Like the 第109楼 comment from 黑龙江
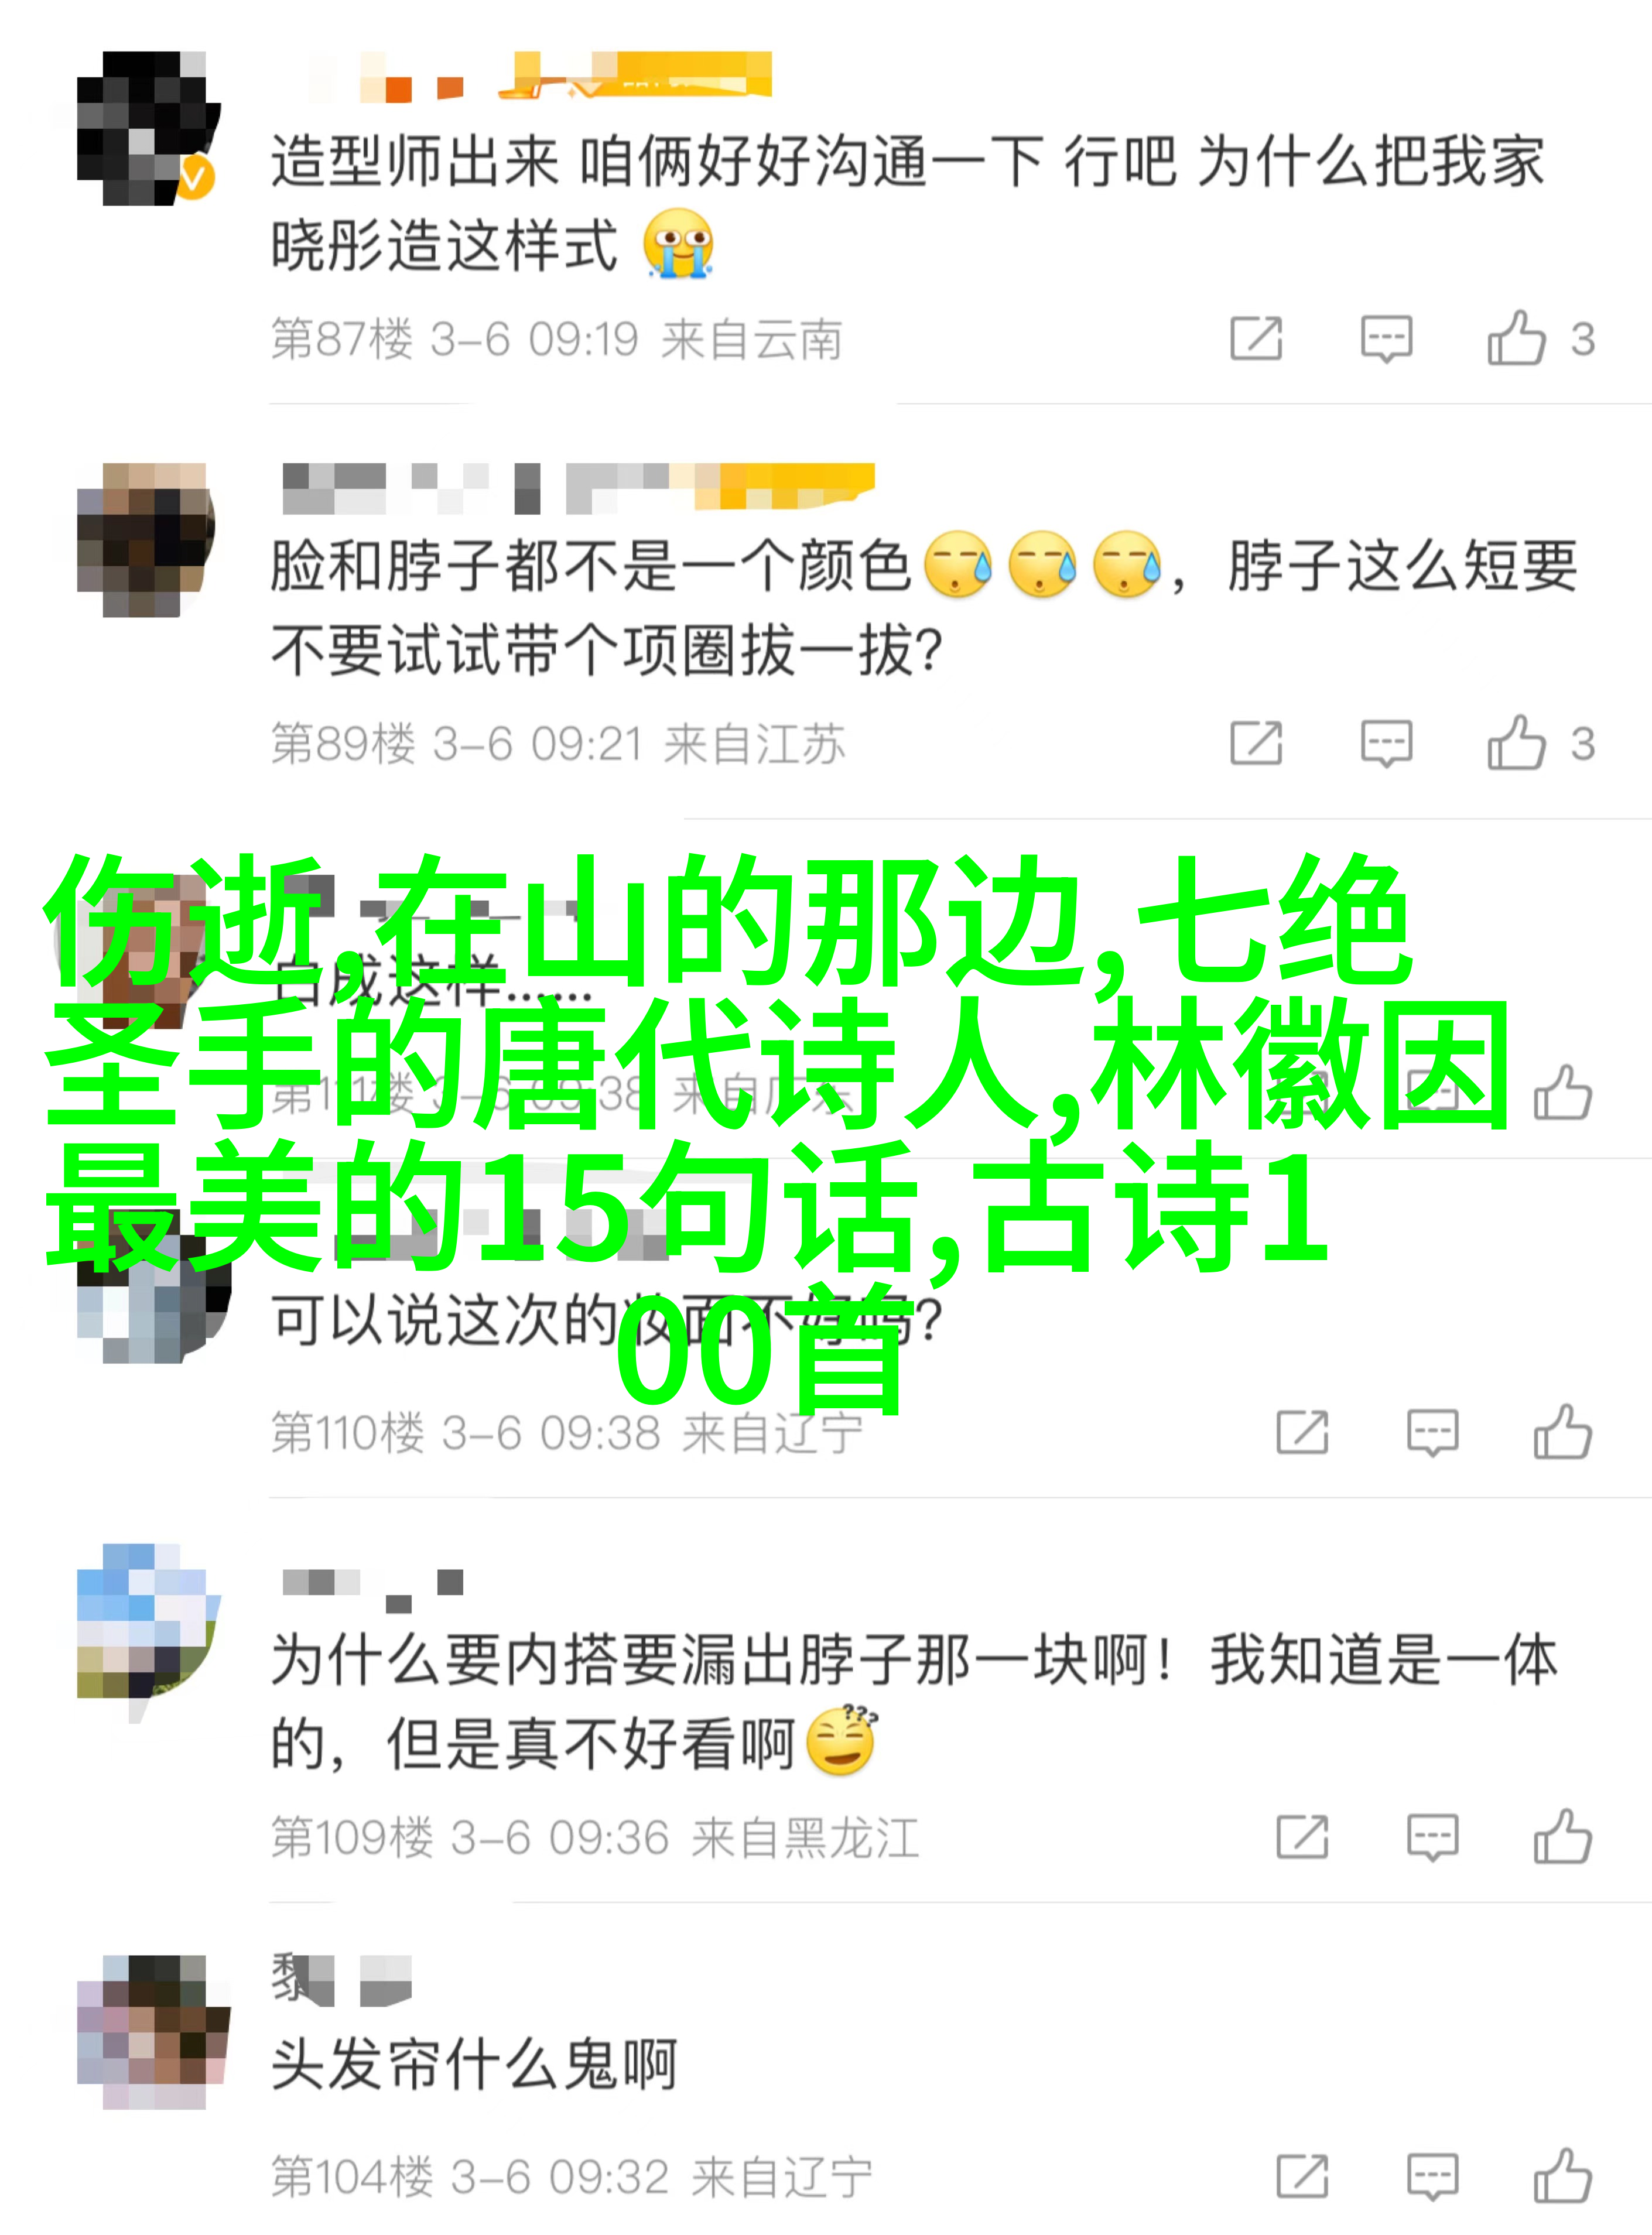This screenshot has height=2235, width=1652. [x=1562, y=1836]
